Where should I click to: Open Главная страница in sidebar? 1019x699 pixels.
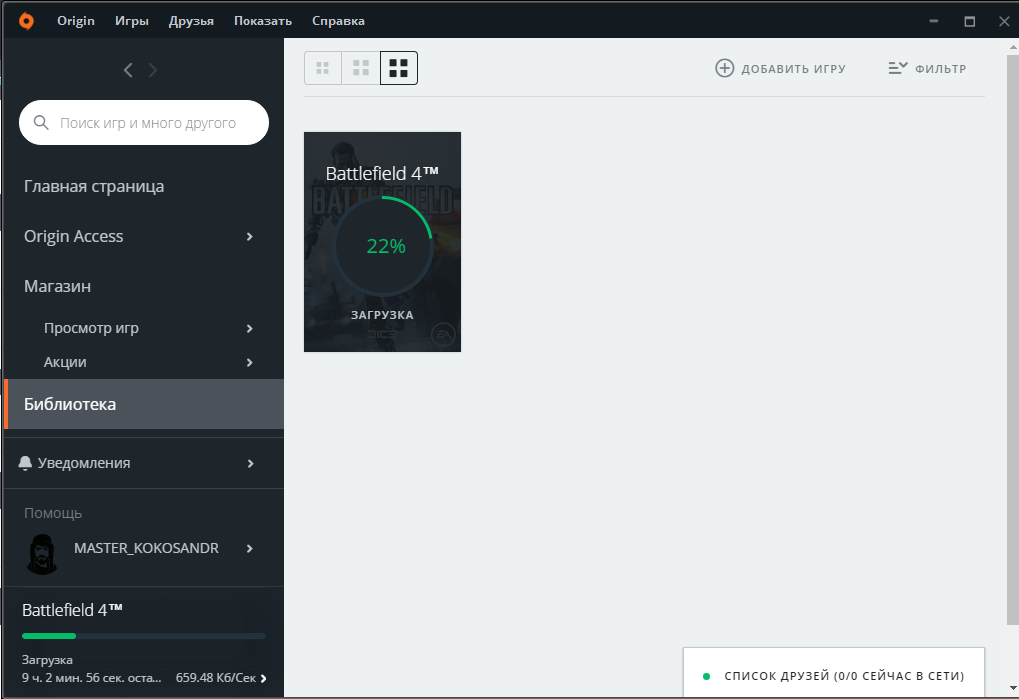coord(94,186)
